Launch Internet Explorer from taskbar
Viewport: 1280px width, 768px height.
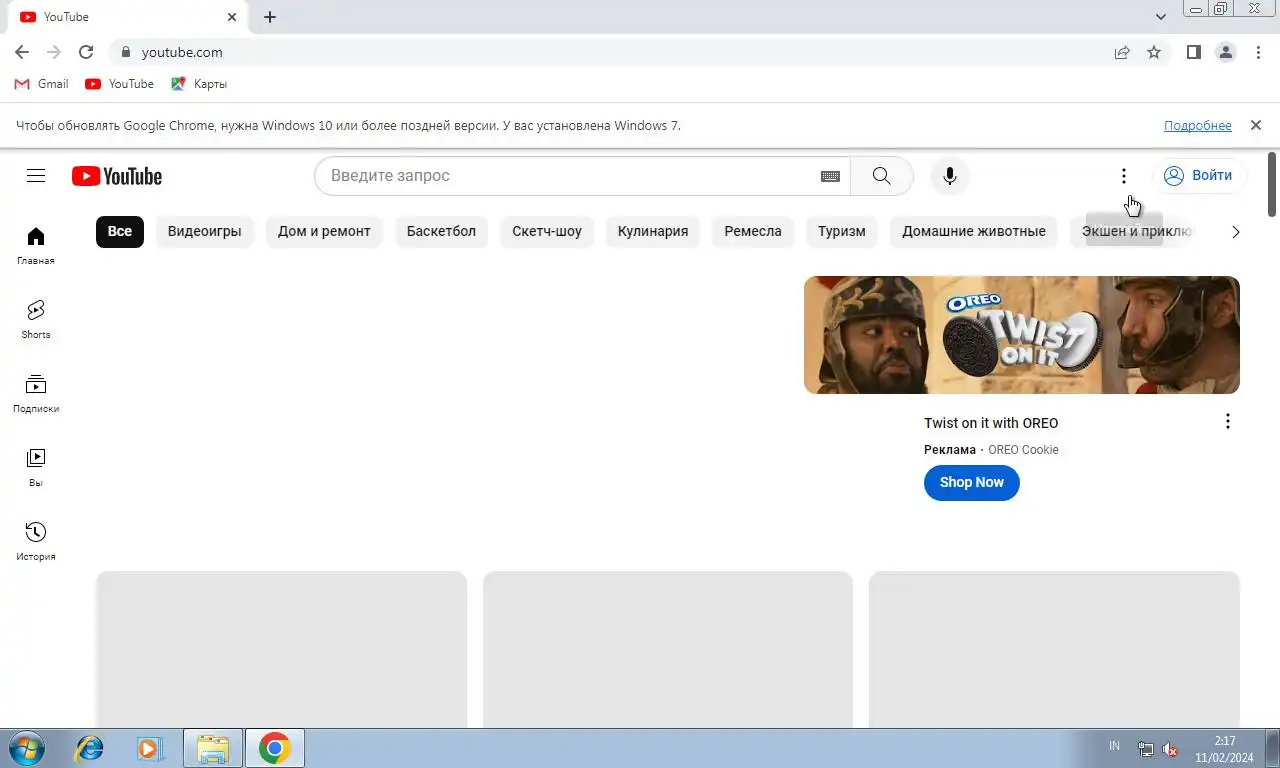(x=90, y=748)
